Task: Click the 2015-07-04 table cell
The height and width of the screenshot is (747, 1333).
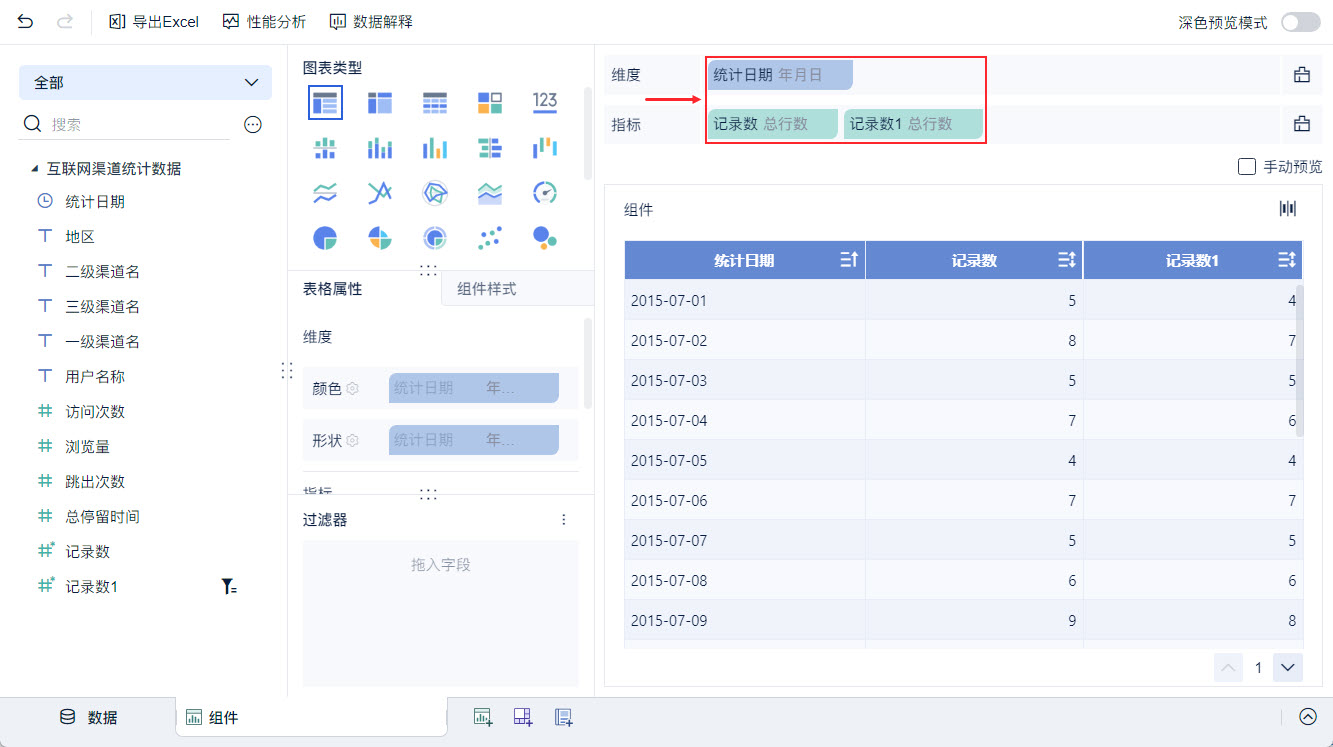Action: [x=745, y=420]
